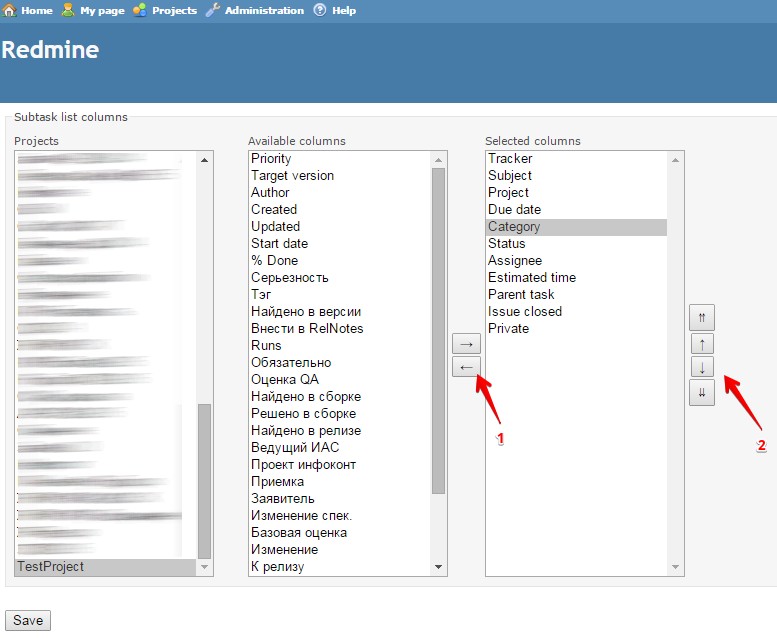Click Available columns scrollbar up arrow

pyautogui.click(x=439, y=160)
